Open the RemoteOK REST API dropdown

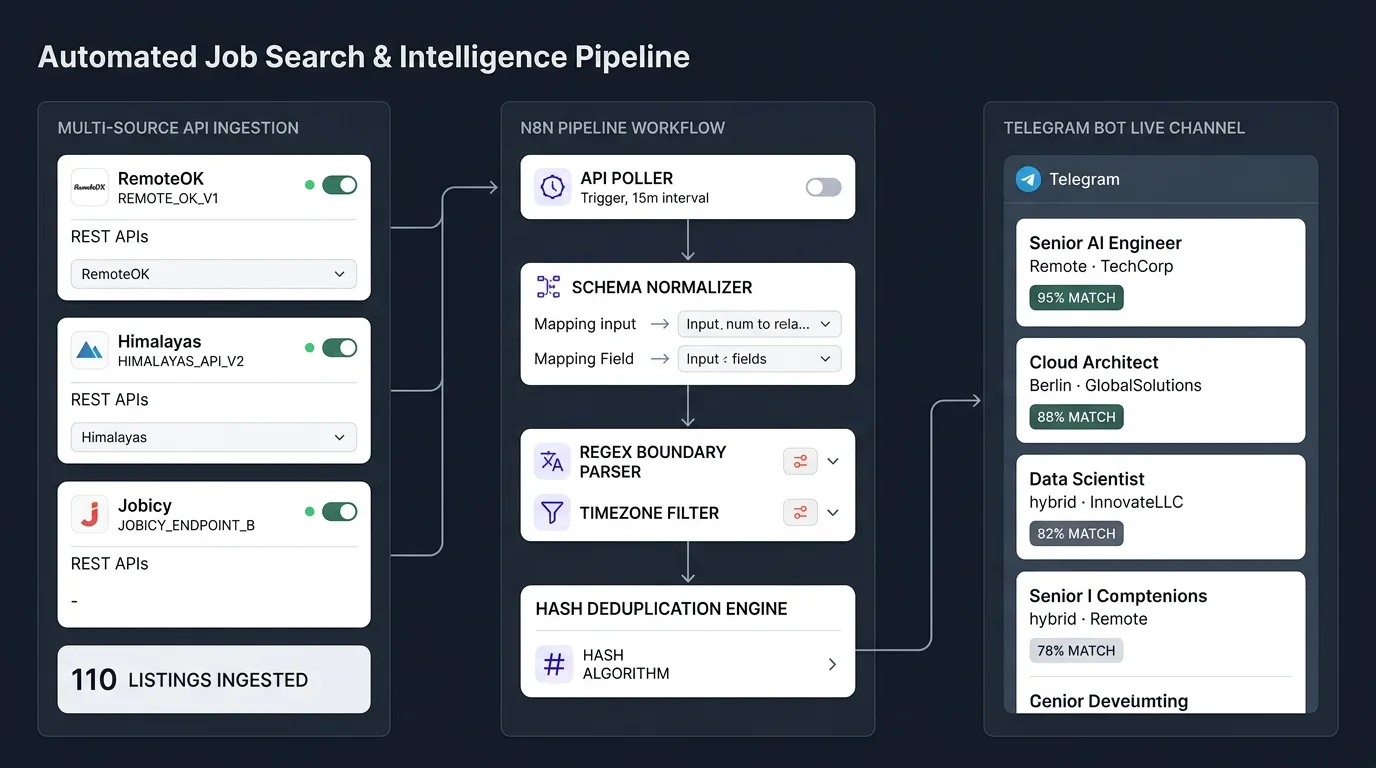[214, 274]
